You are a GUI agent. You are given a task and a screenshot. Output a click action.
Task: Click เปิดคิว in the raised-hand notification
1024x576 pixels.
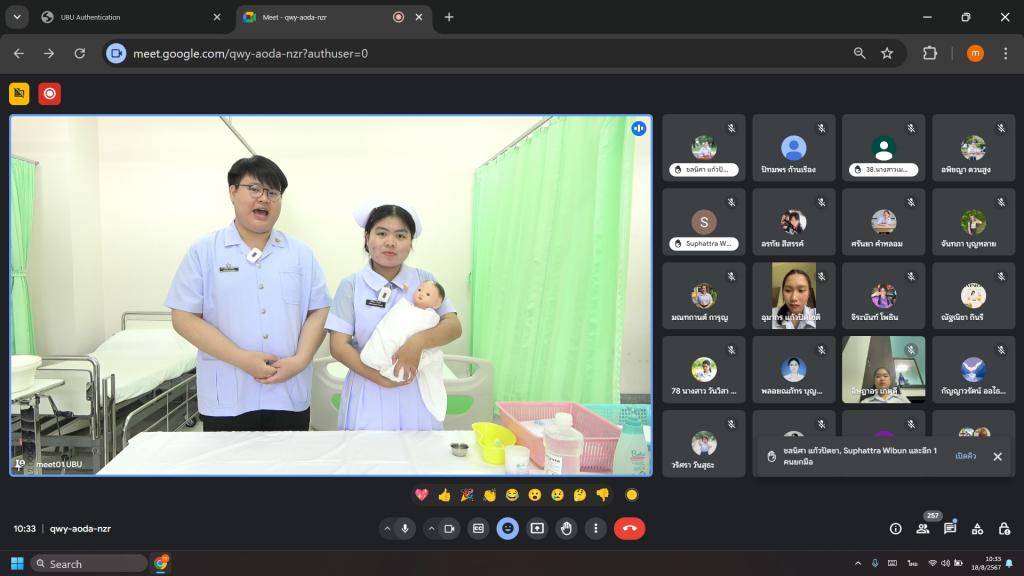[x=966, y=456]
